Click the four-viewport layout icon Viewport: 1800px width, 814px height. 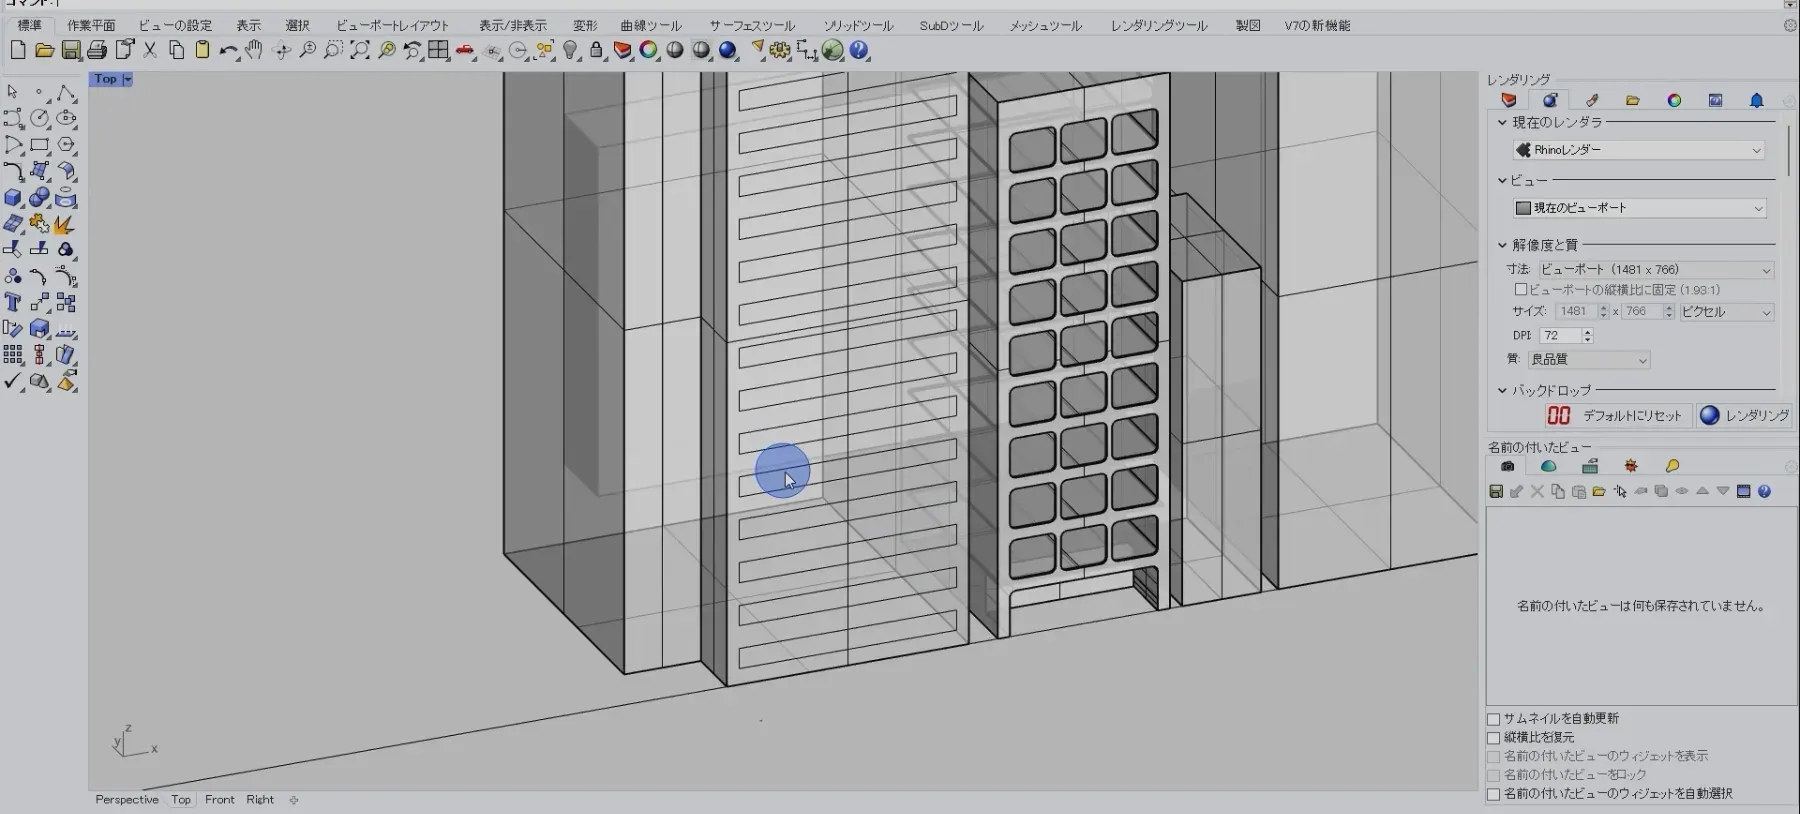pyautogui.click(x=438, y=50)
